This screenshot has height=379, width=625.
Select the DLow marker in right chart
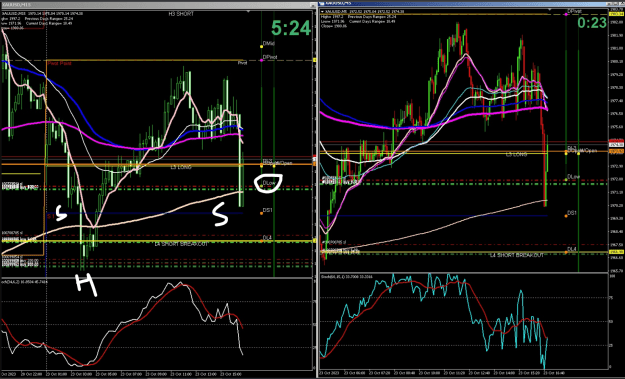point(566,180)
